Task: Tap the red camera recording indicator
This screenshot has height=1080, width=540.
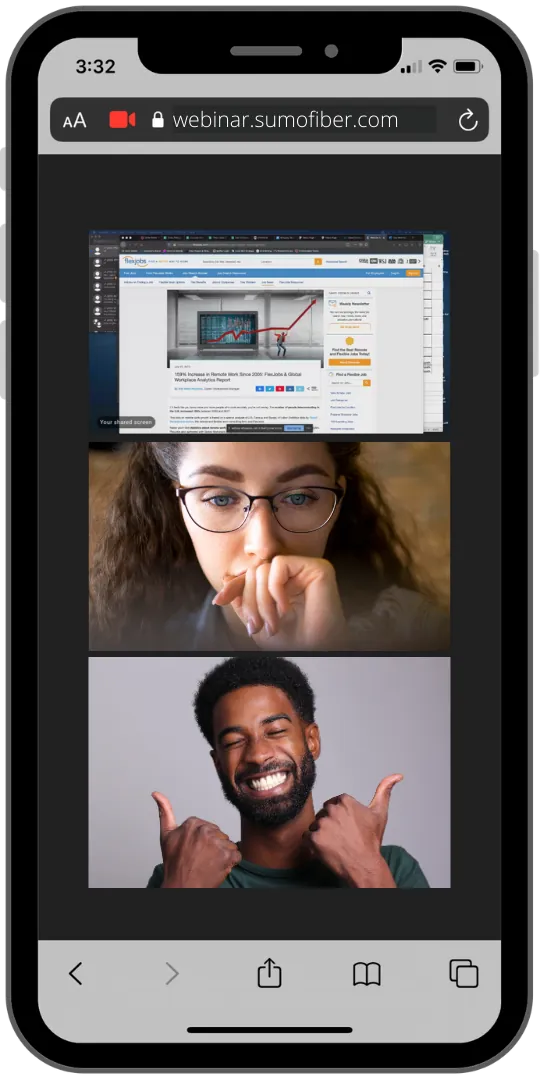Action: point(123,120)
